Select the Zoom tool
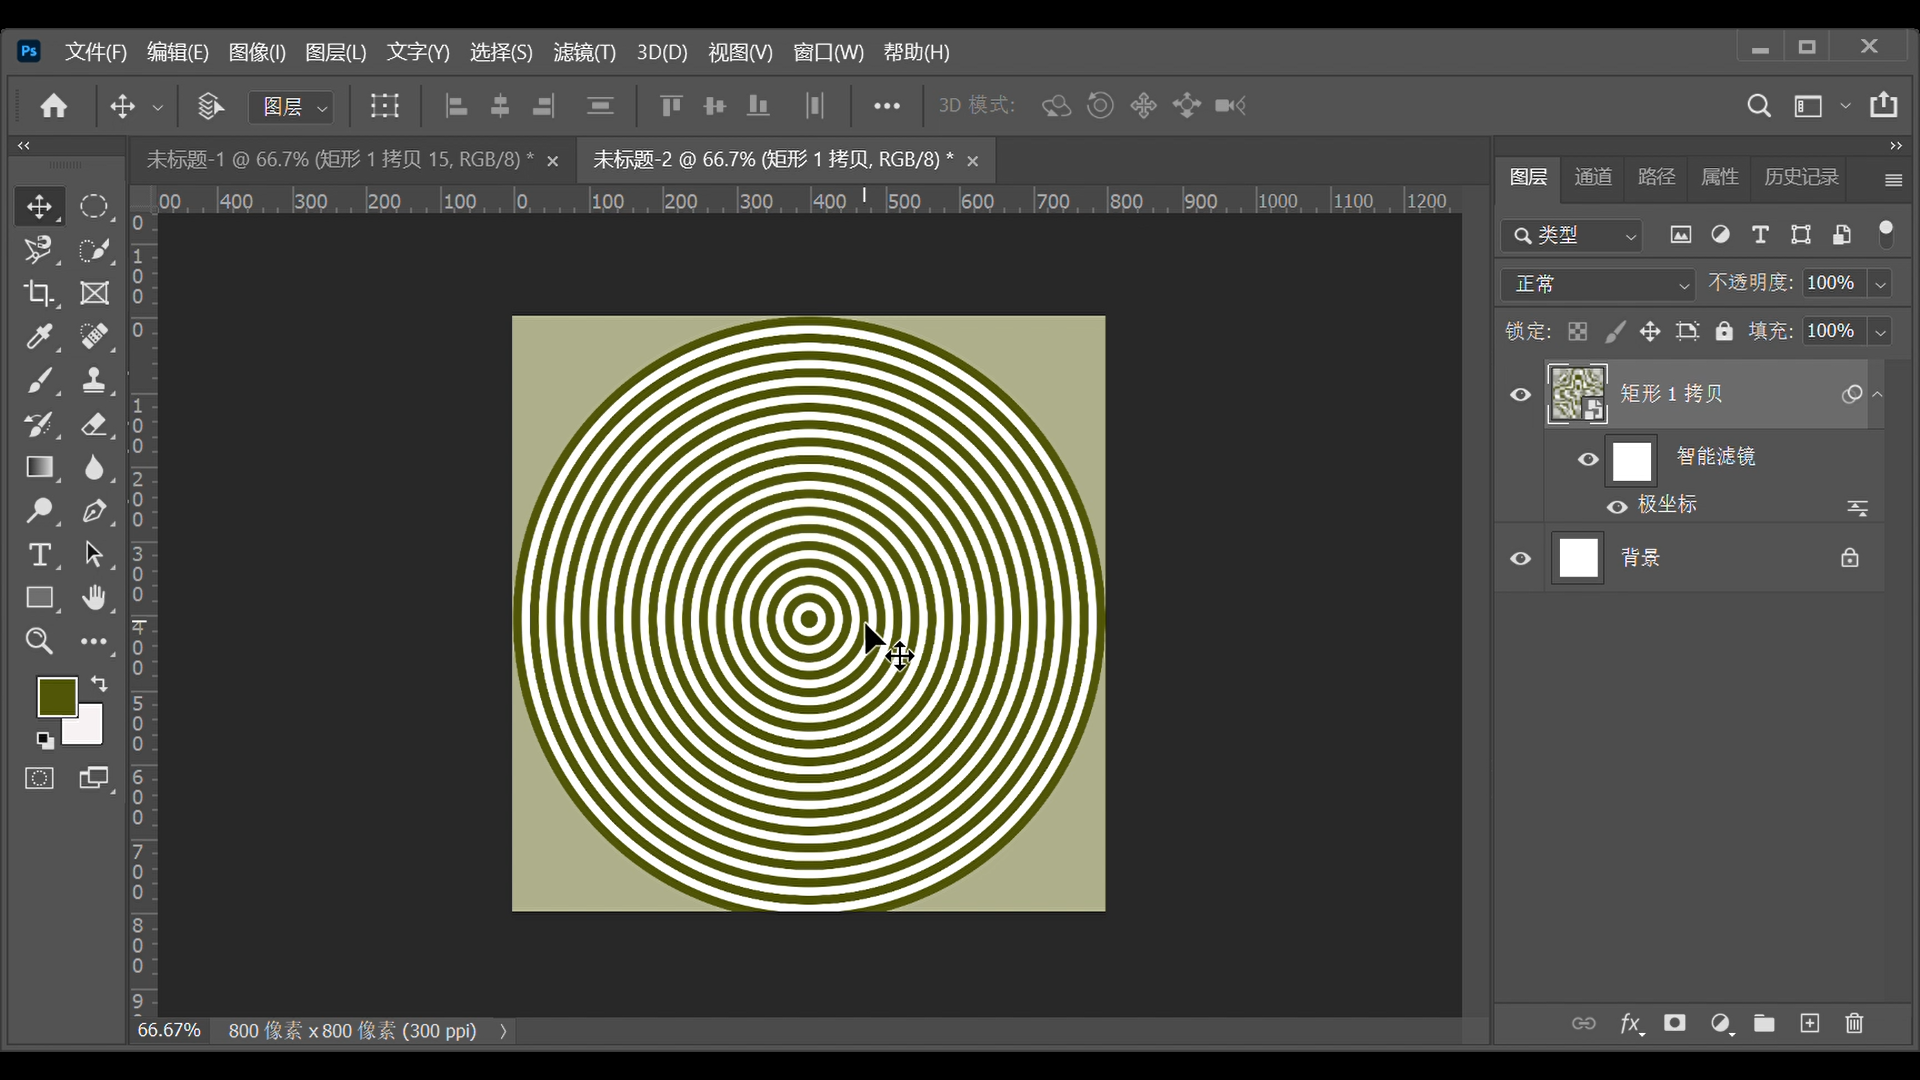The width and height of the screenshot is (1920, 1080). [39, 641]
